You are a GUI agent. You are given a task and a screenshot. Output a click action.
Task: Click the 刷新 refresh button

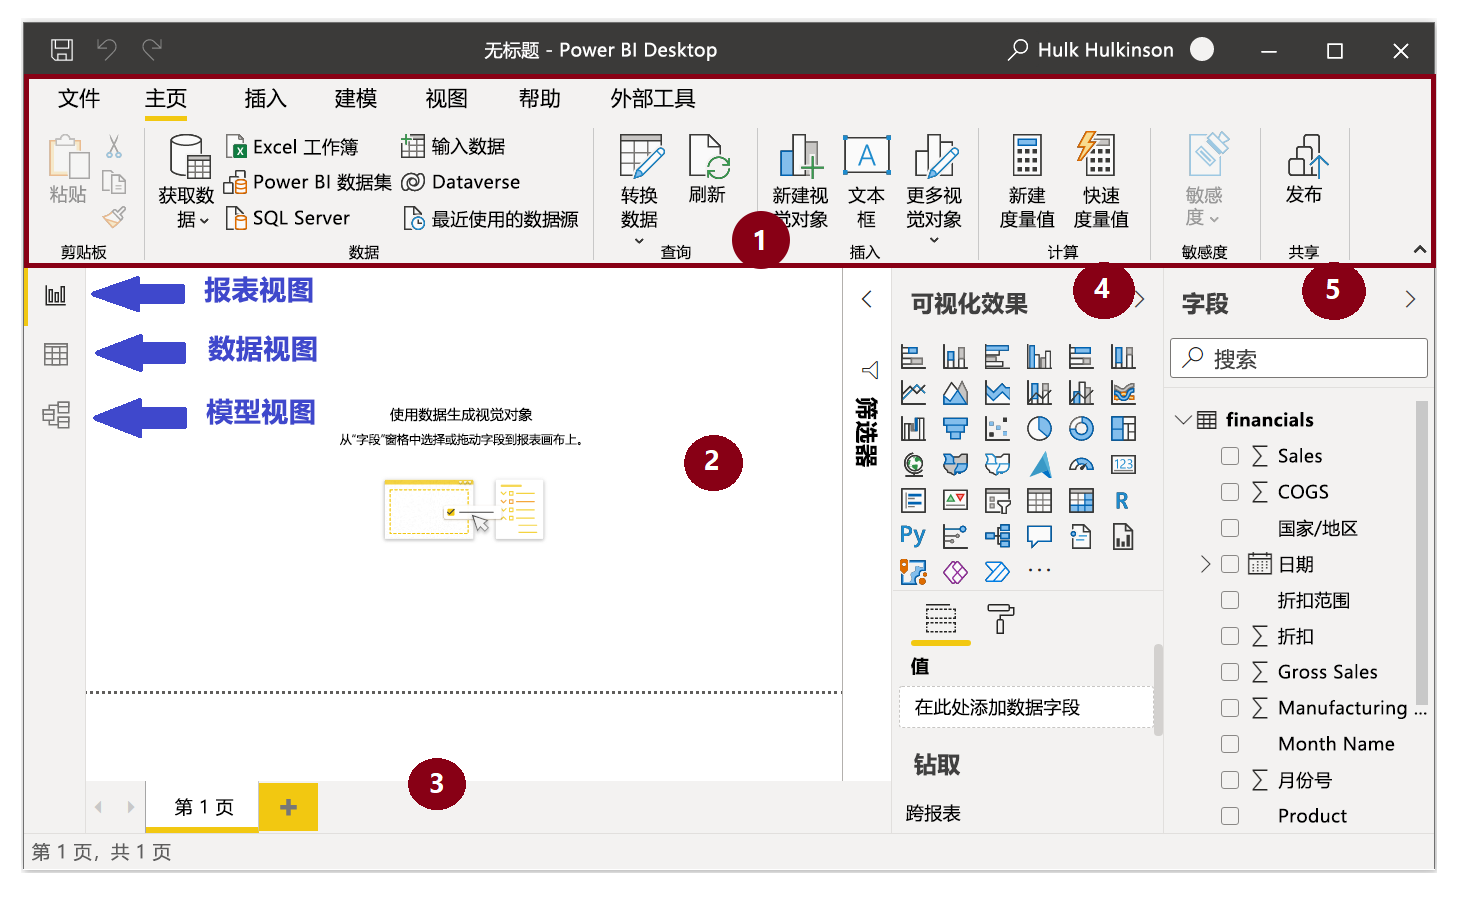tap(708, 169)
